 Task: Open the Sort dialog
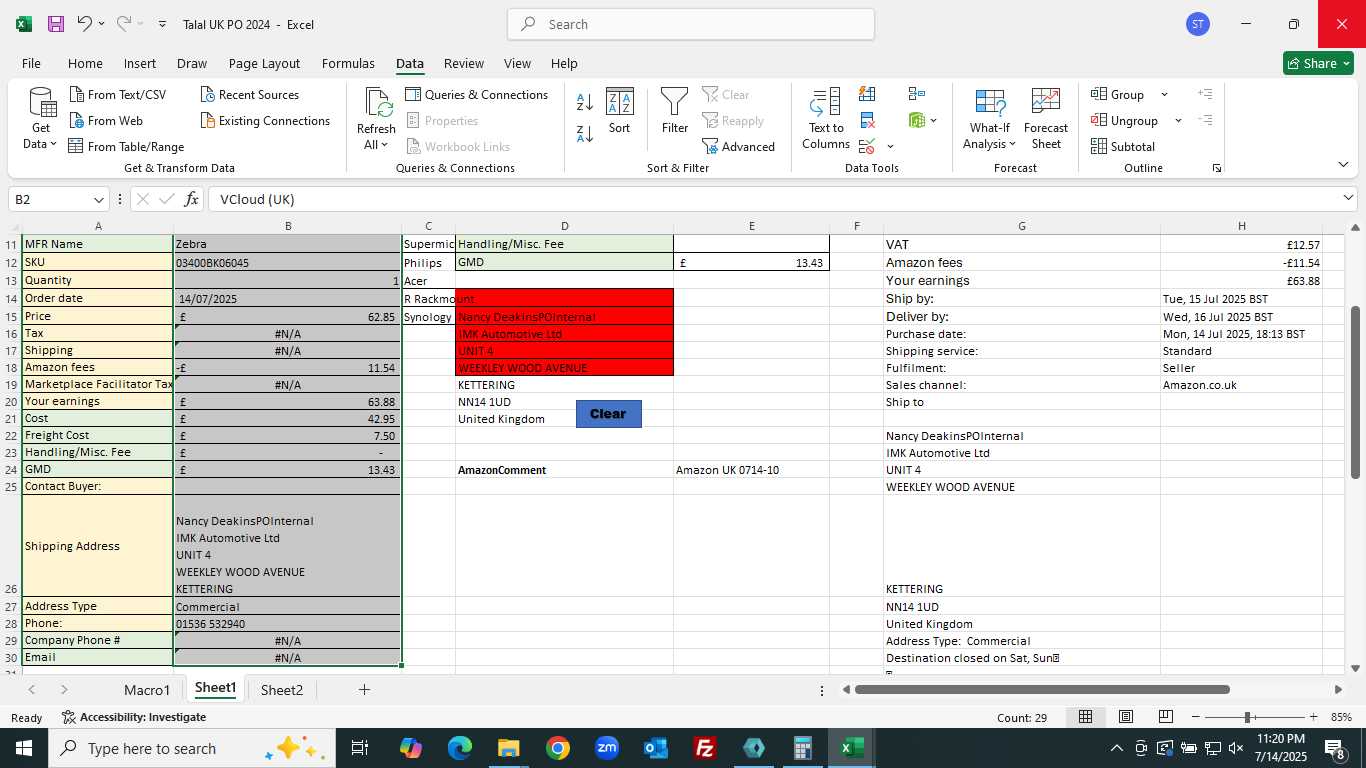click(x=620, y=110)
